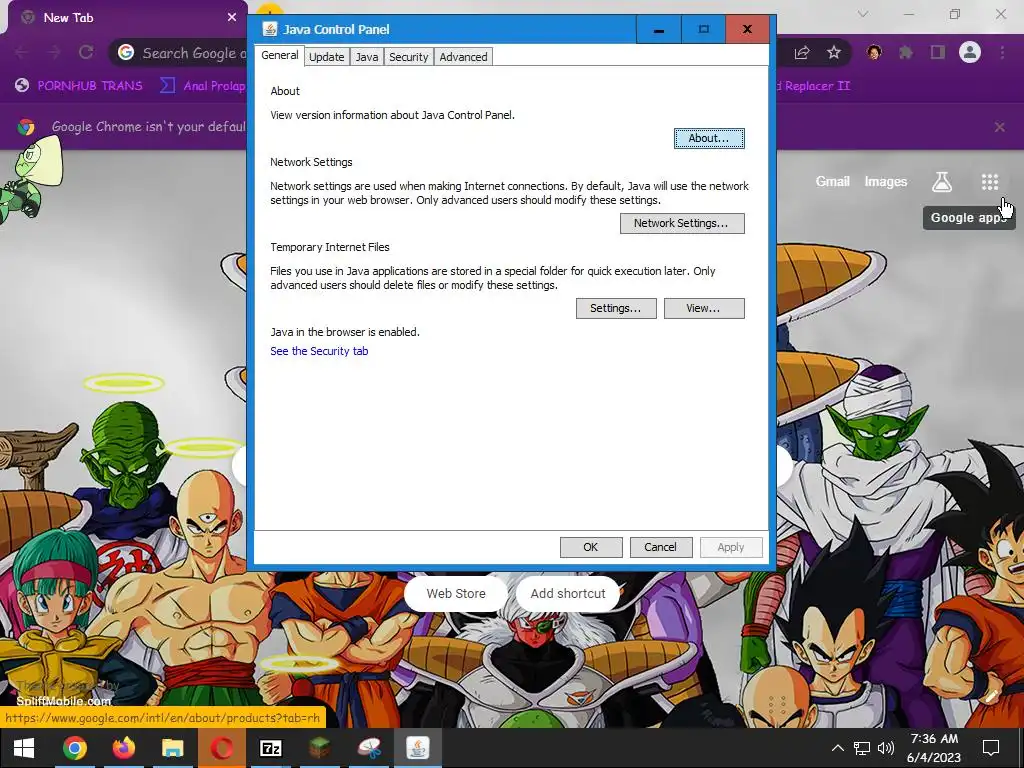Open Search Labs flask icon in Chrome
Viewport: 1024px width, 768px height.
click(942, 182)
